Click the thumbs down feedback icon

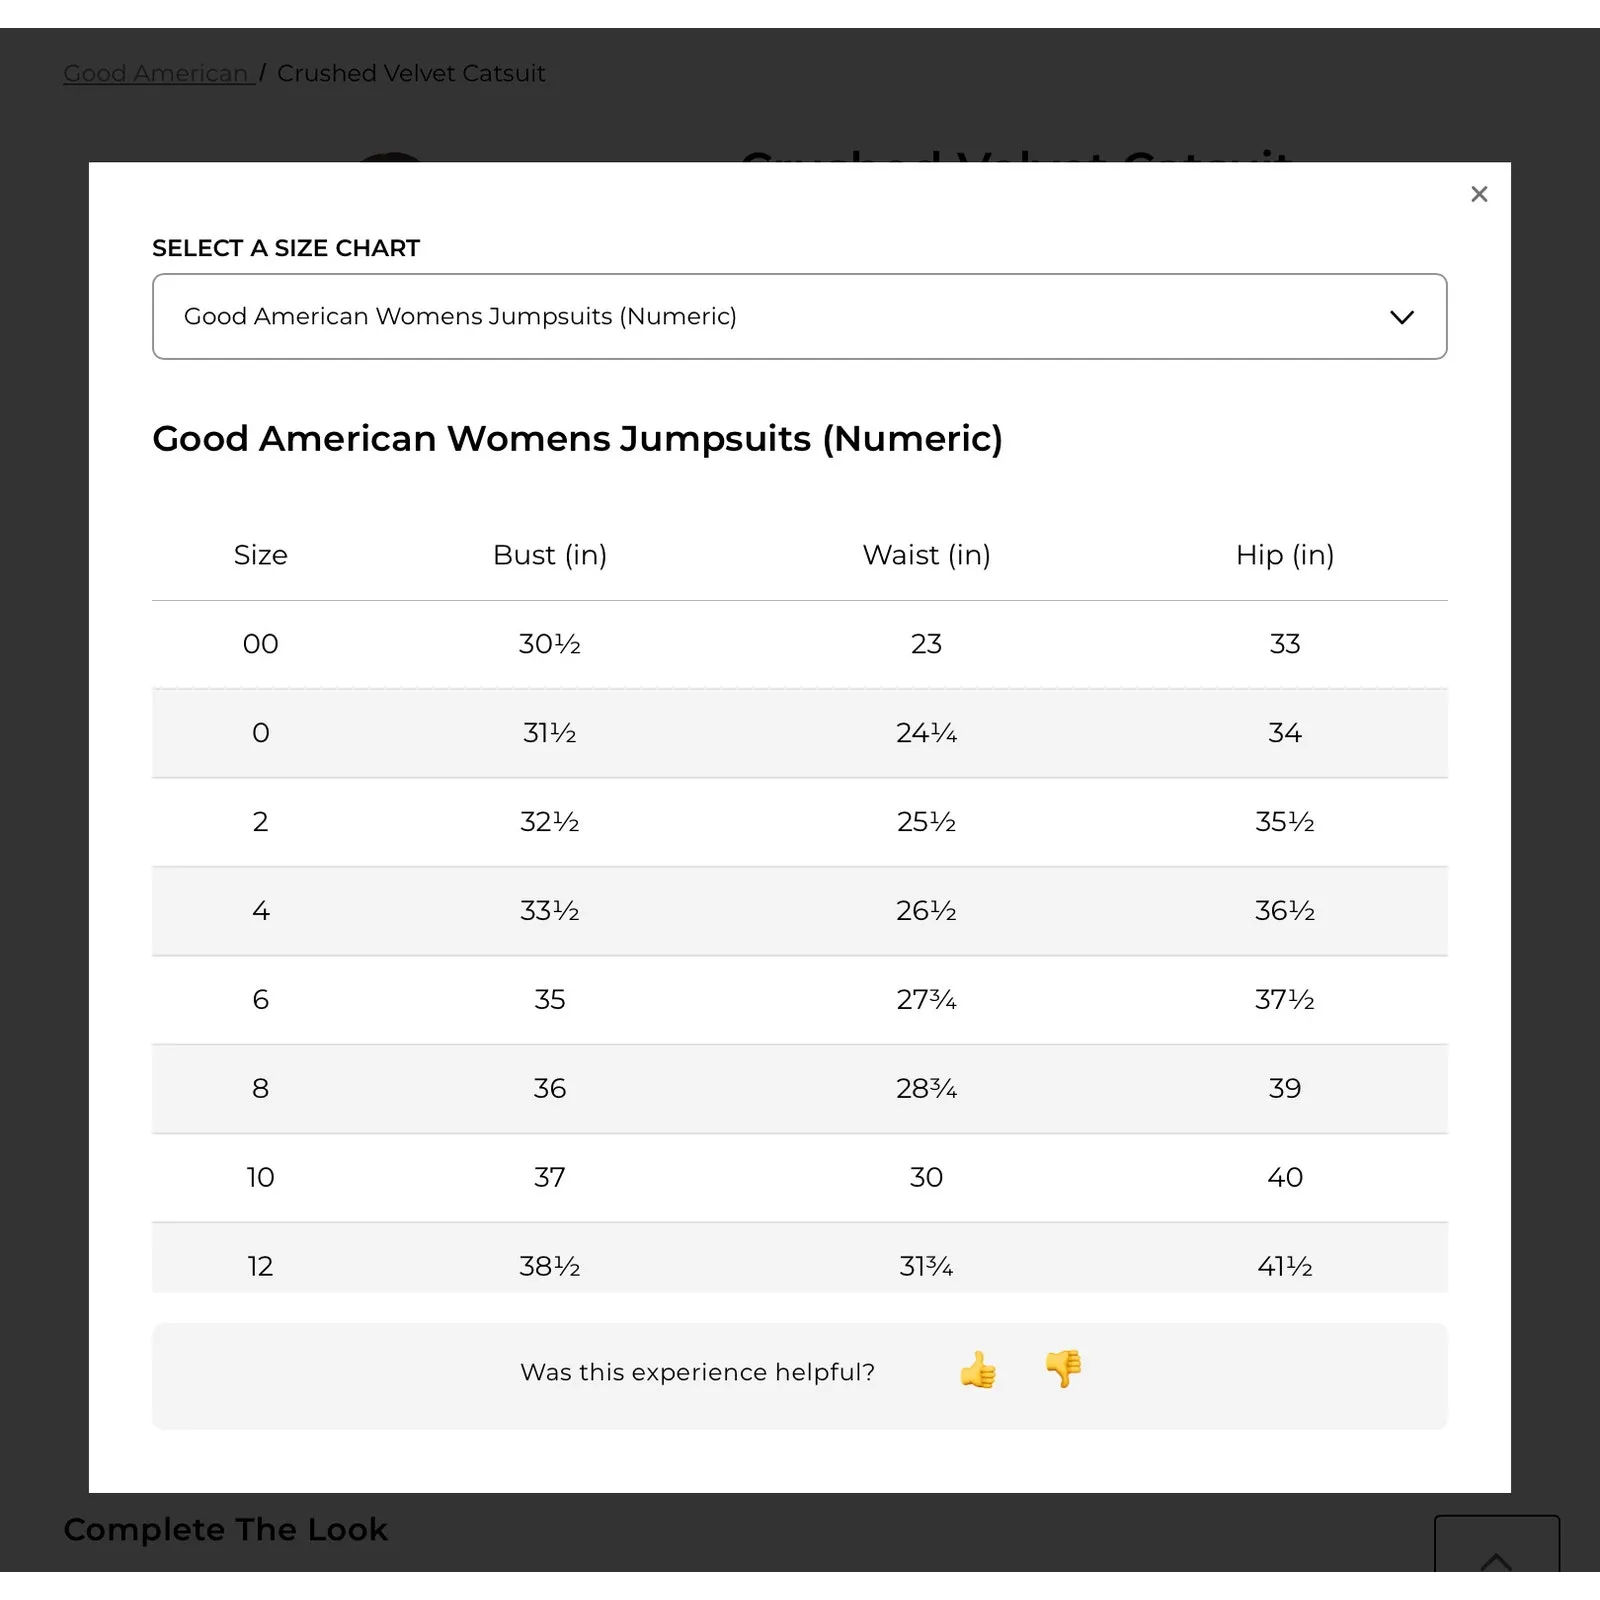click(x=1063, y=1369)
